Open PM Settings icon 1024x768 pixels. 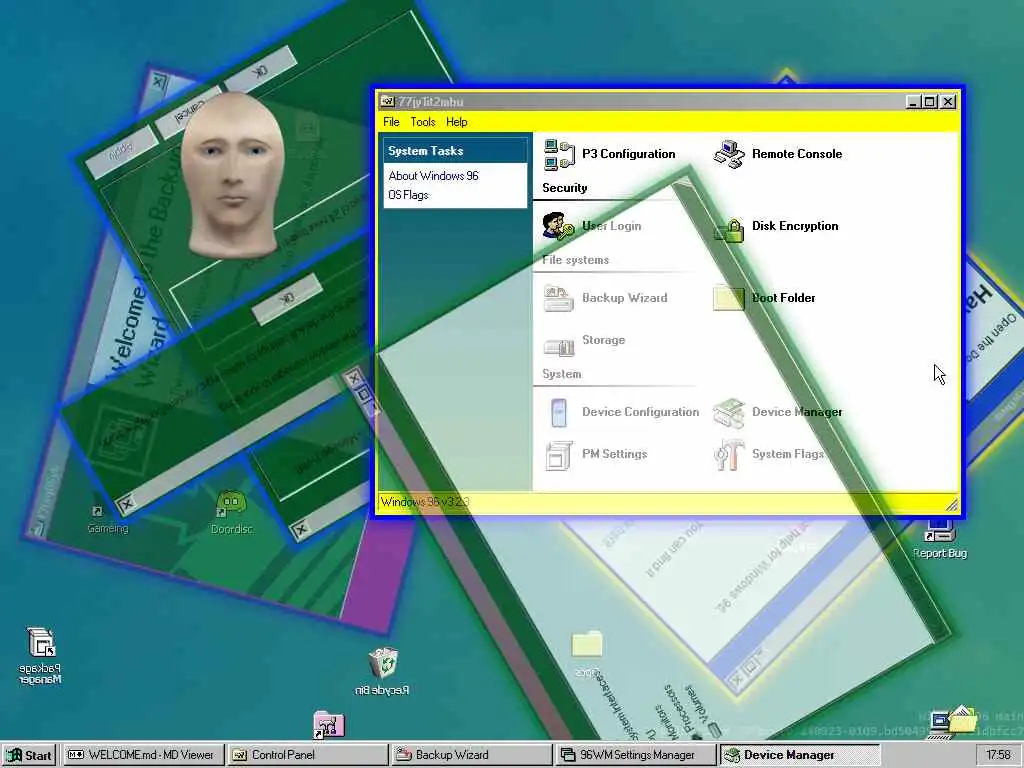[x=559, y=455]
